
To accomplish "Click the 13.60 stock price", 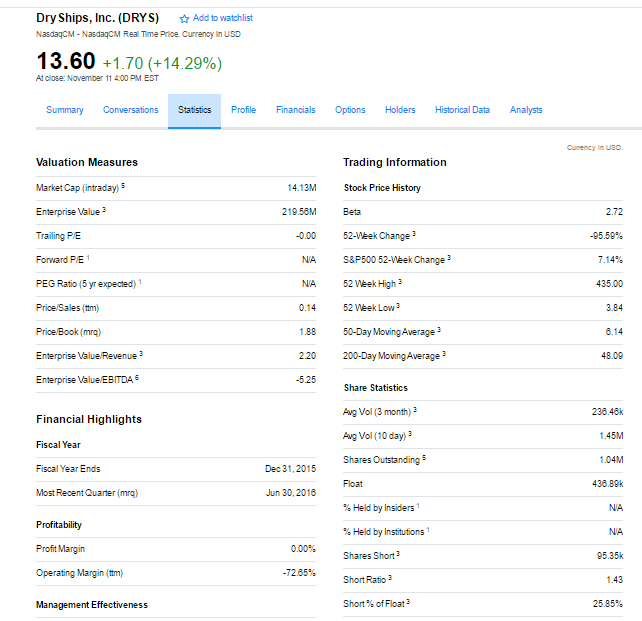I will click(65, 64).
